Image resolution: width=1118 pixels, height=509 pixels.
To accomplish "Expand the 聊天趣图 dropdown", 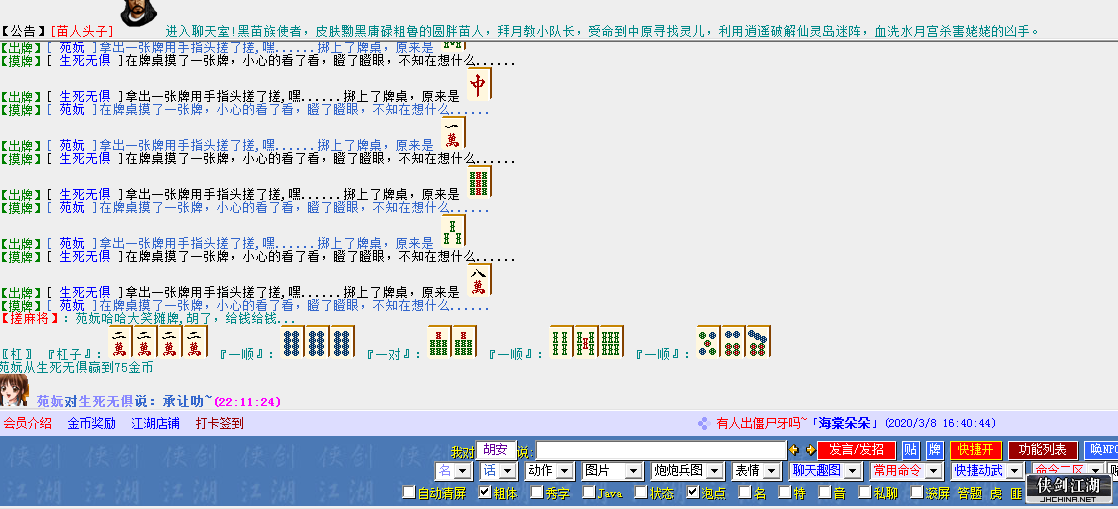I will click(825, 471).
